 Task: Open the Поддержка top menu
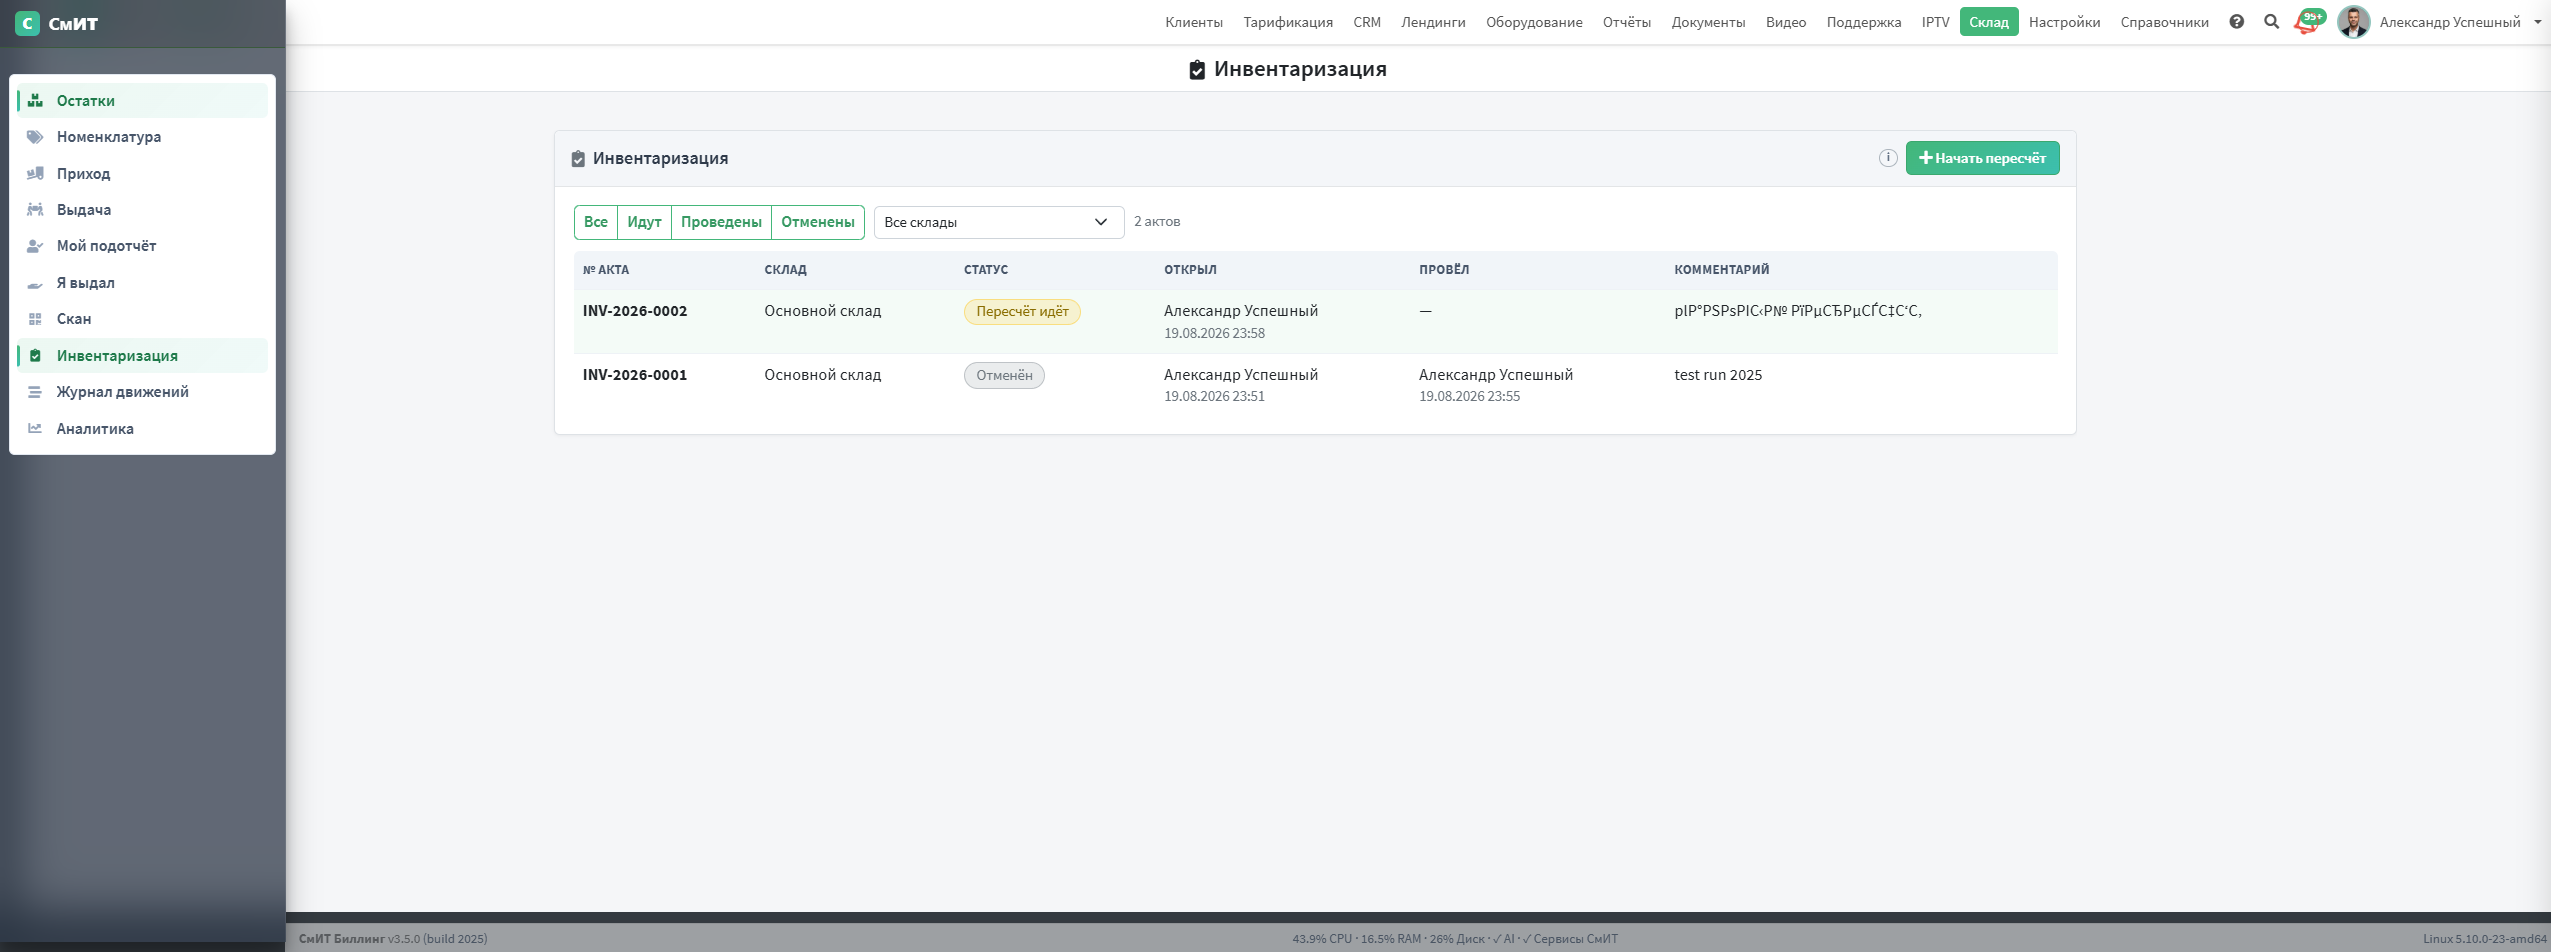click(x=1864, y=22)
